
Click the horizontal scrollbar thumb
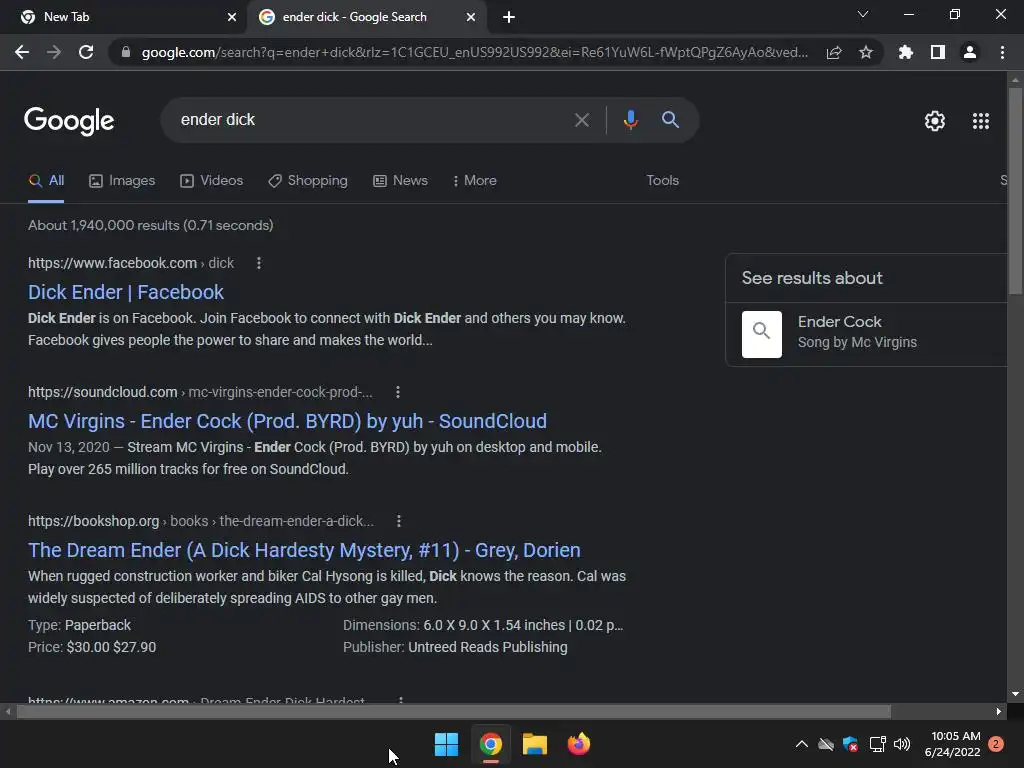tap(454, 711)
